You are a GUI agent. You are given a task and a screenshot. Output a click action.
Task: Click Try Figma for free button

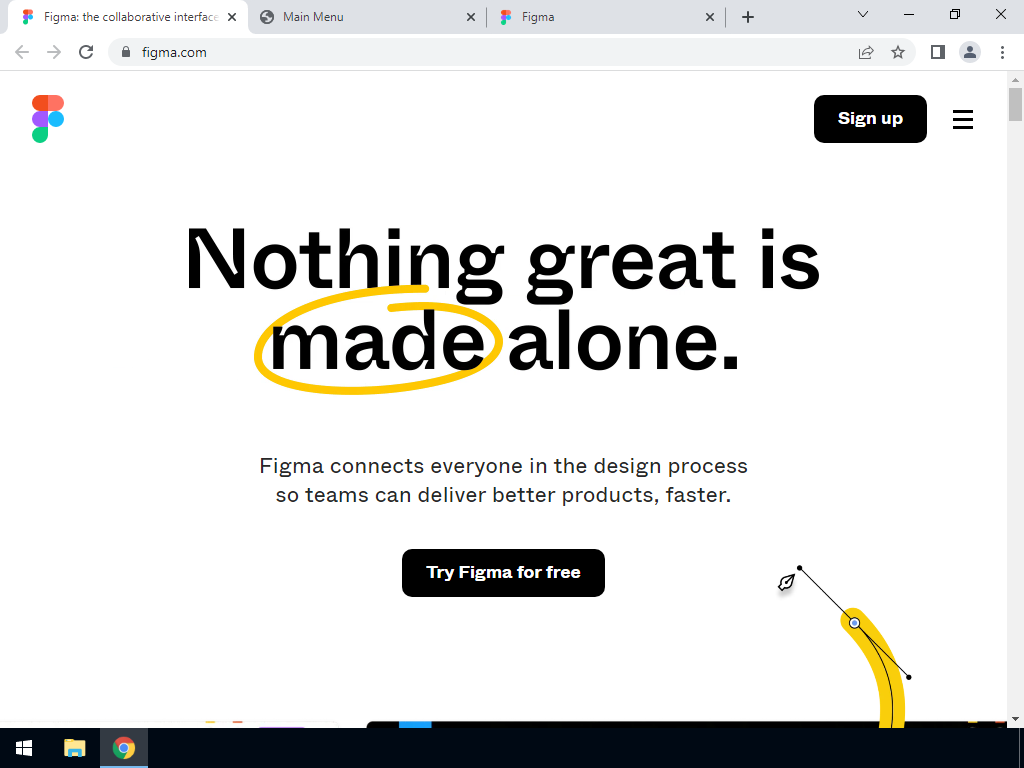[x=503, y=573]
